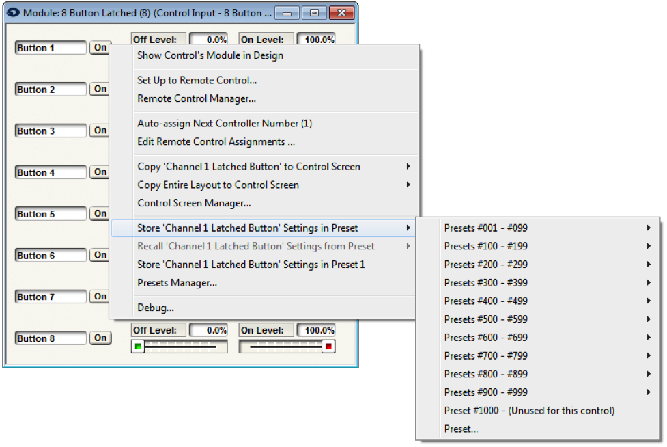Click Button 8's Off Level value field
This screenshot has height=447, width=667.
208,330
